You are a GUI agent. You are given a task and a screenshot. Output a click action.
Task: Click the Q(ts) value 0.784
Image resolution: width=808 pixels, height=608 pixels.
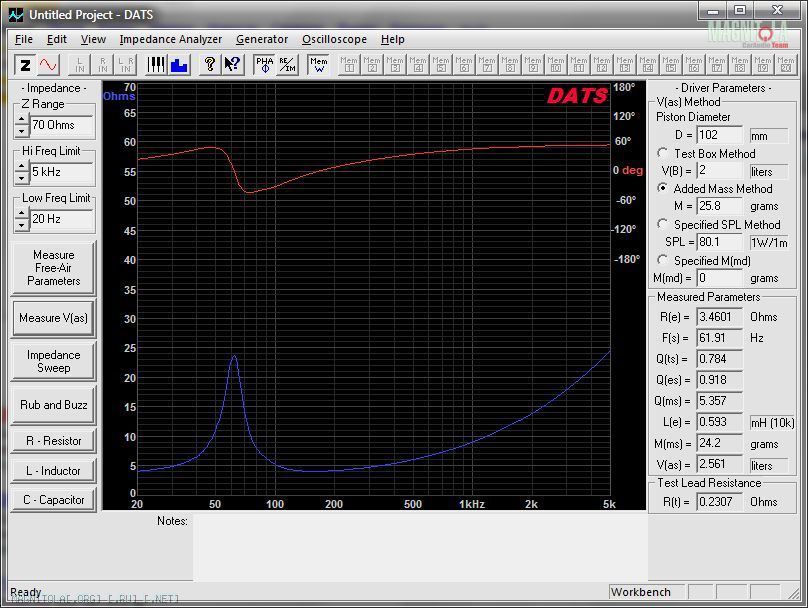tap(719, 359)
